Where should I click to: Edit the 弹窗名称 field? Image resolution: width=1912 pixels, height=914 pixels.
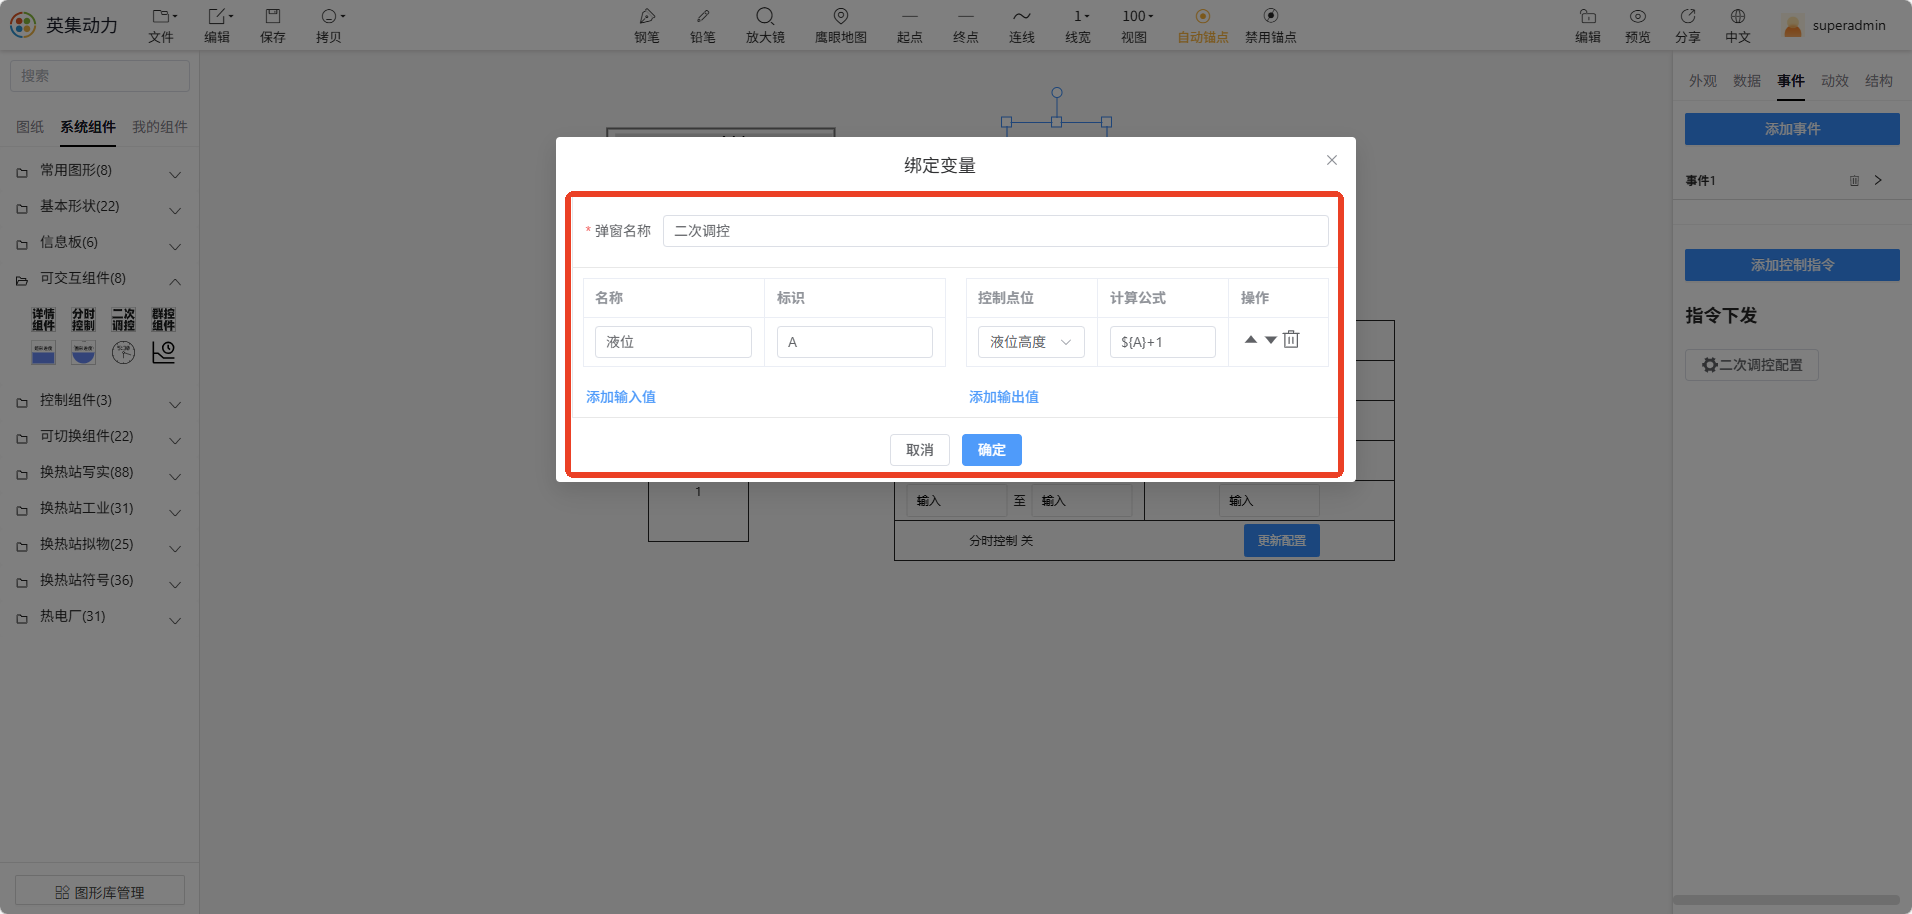pyautogui.click(x=995, y=231)
